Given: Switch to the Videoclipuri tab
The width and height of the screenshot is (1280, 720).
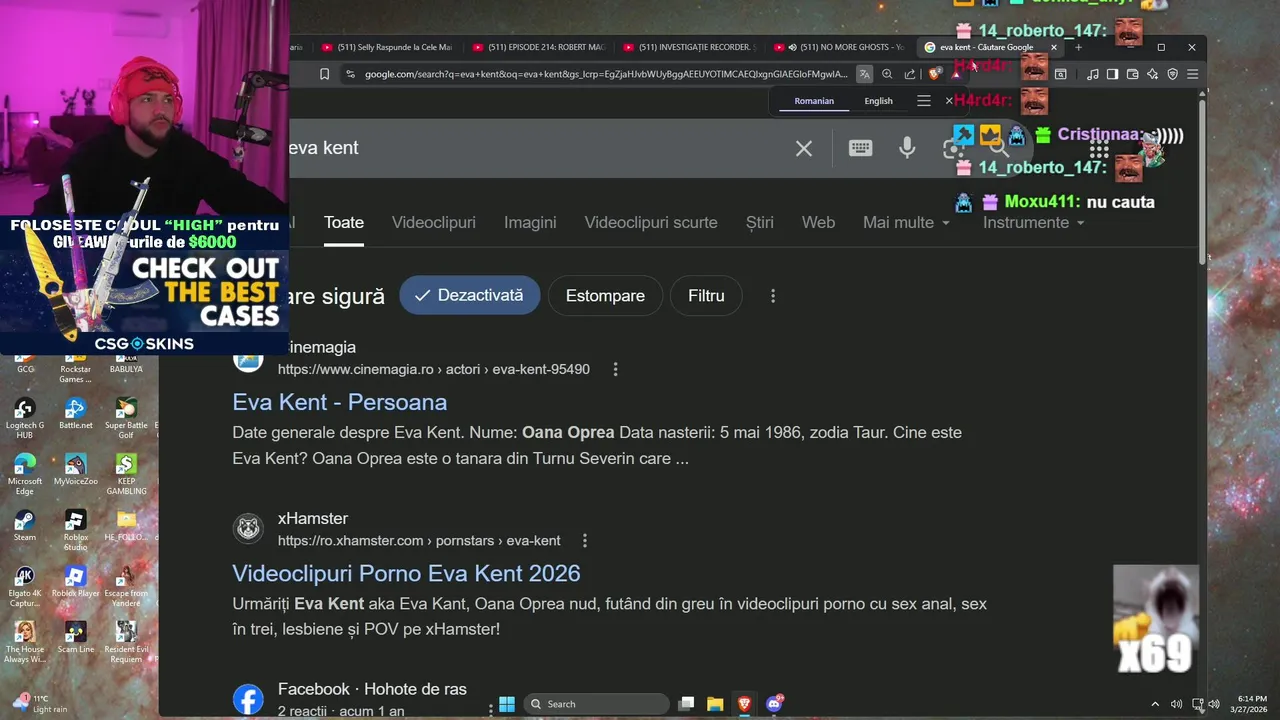Looking at the screenshot, I should pos(433,222).
